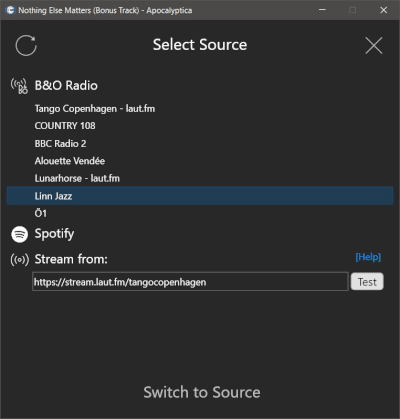Select Lunarhorse - laut.fm station

click(77, 178)
